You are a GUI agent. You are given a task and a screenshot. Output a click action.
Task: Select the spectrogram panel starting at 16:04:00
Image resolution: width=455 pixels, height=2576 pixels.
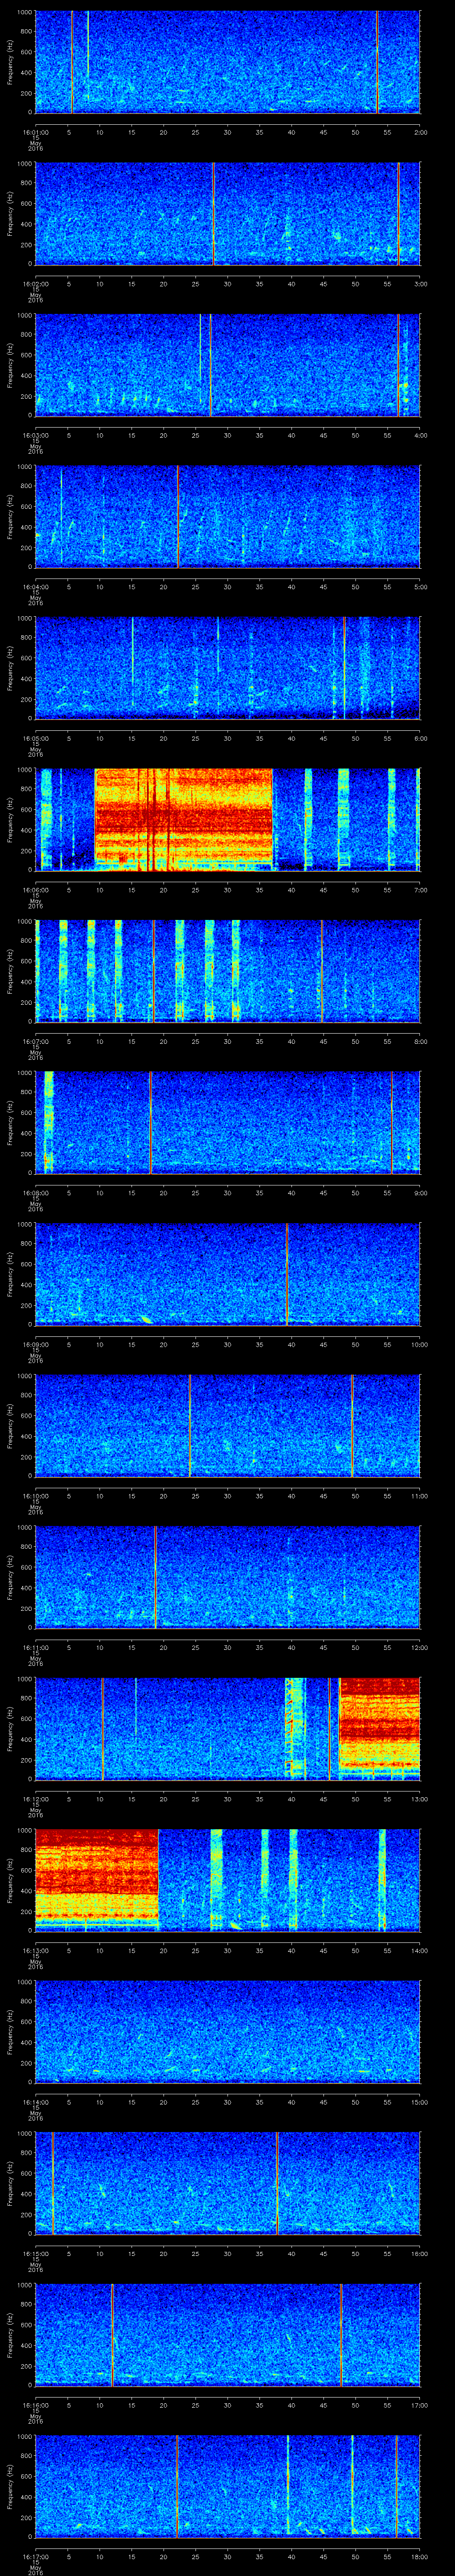pos(227,516)
